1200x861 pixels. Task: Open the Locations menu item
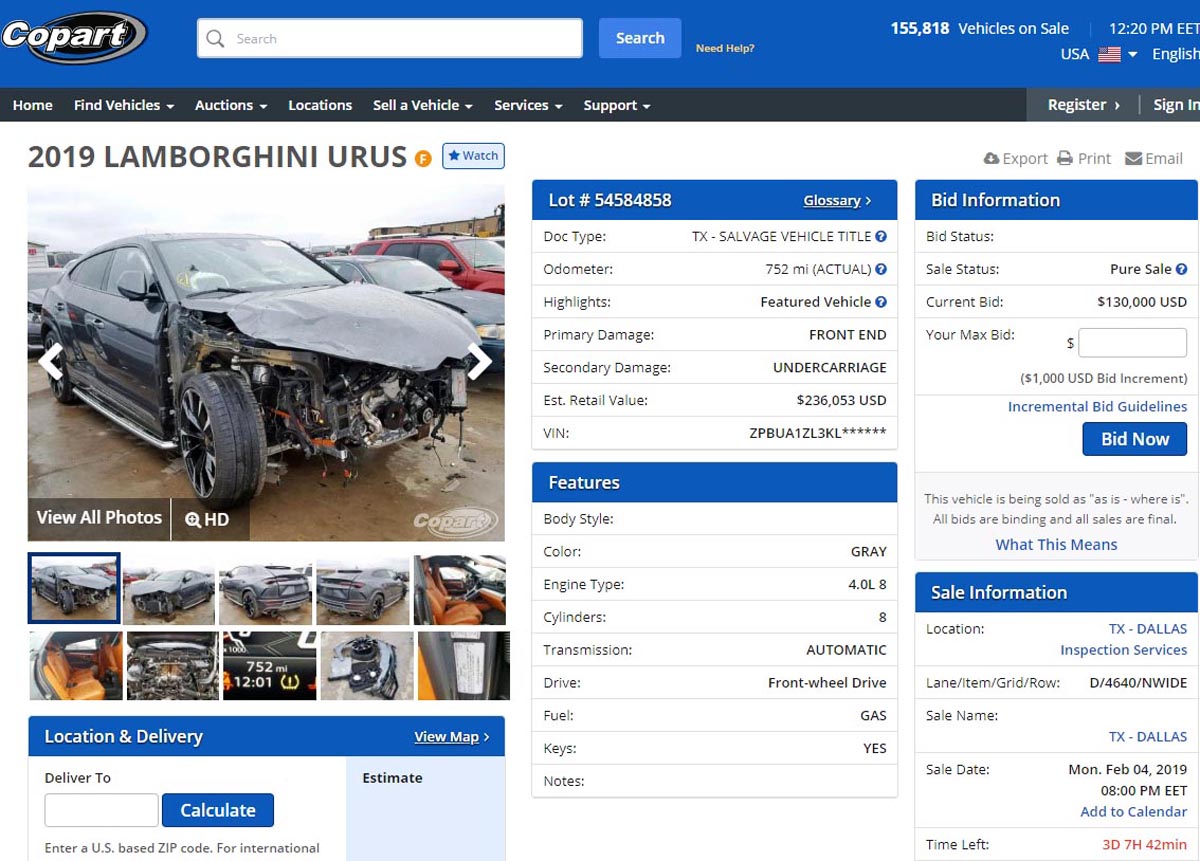coord(320,105)
